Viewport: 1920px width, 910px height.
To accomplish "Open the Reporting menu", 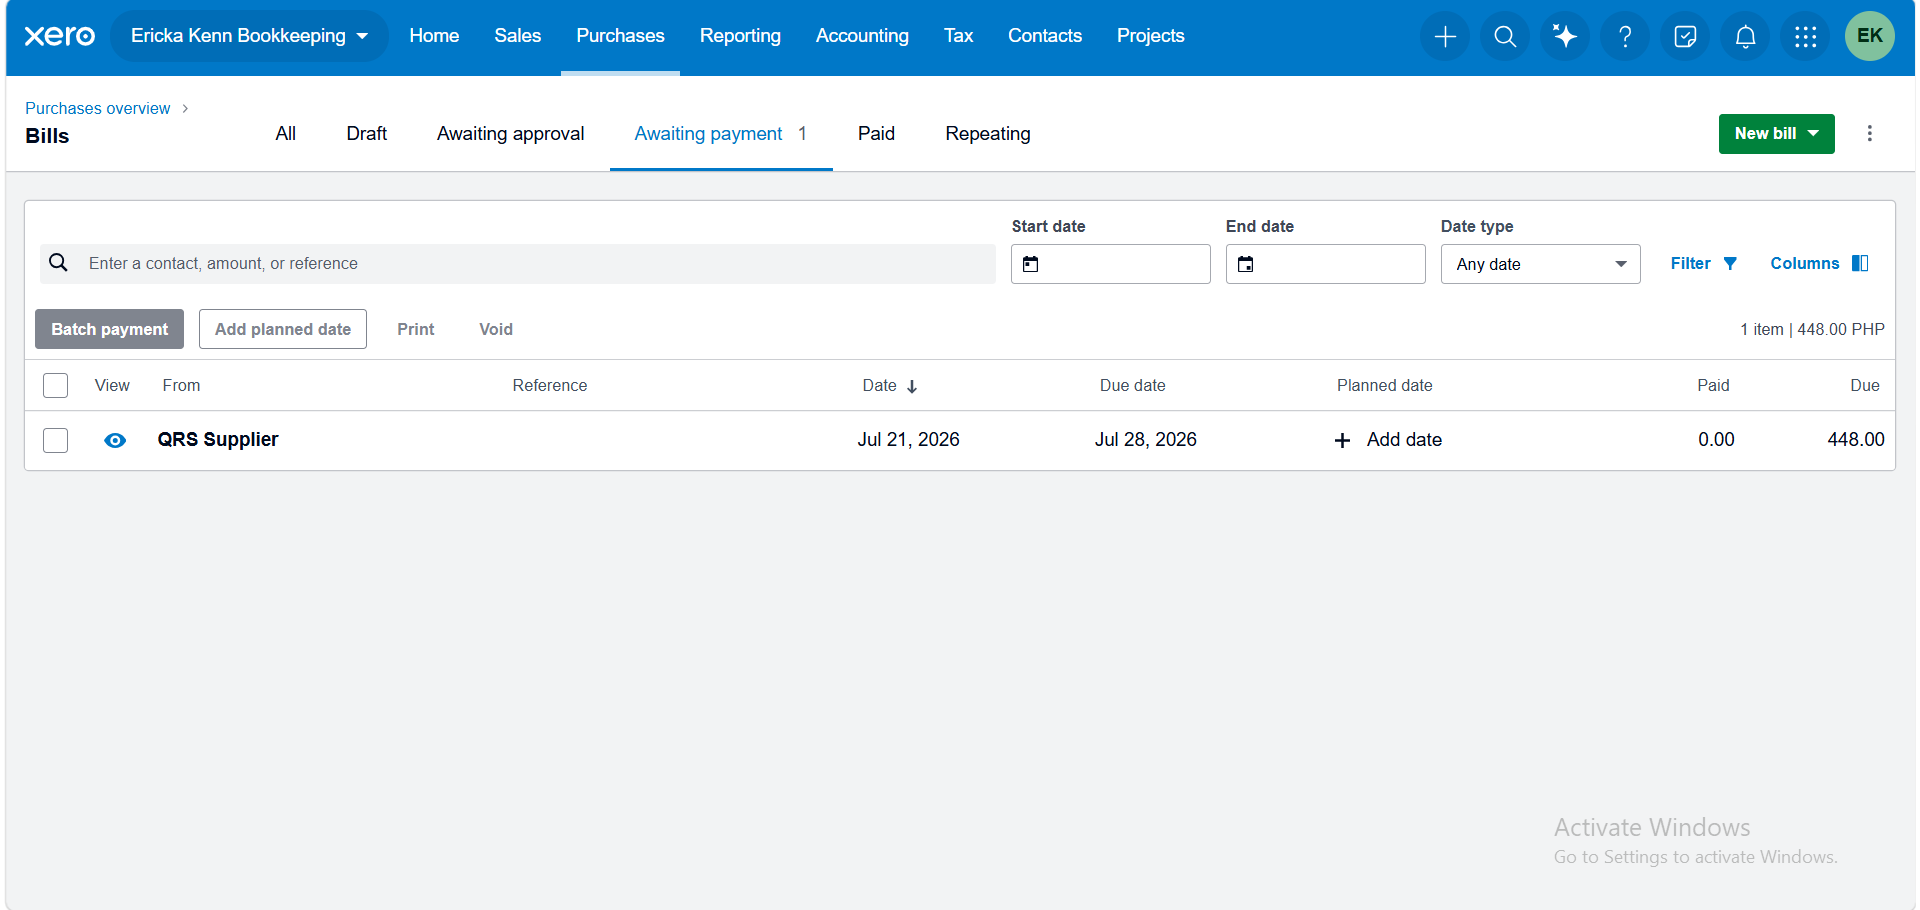I will tap(740, 36).
